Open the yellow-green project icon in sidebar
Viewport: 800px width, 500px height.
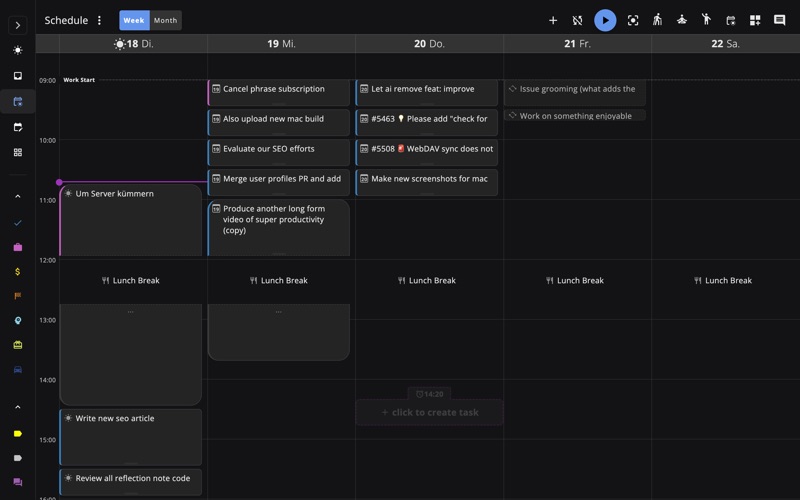coord(18,345)
